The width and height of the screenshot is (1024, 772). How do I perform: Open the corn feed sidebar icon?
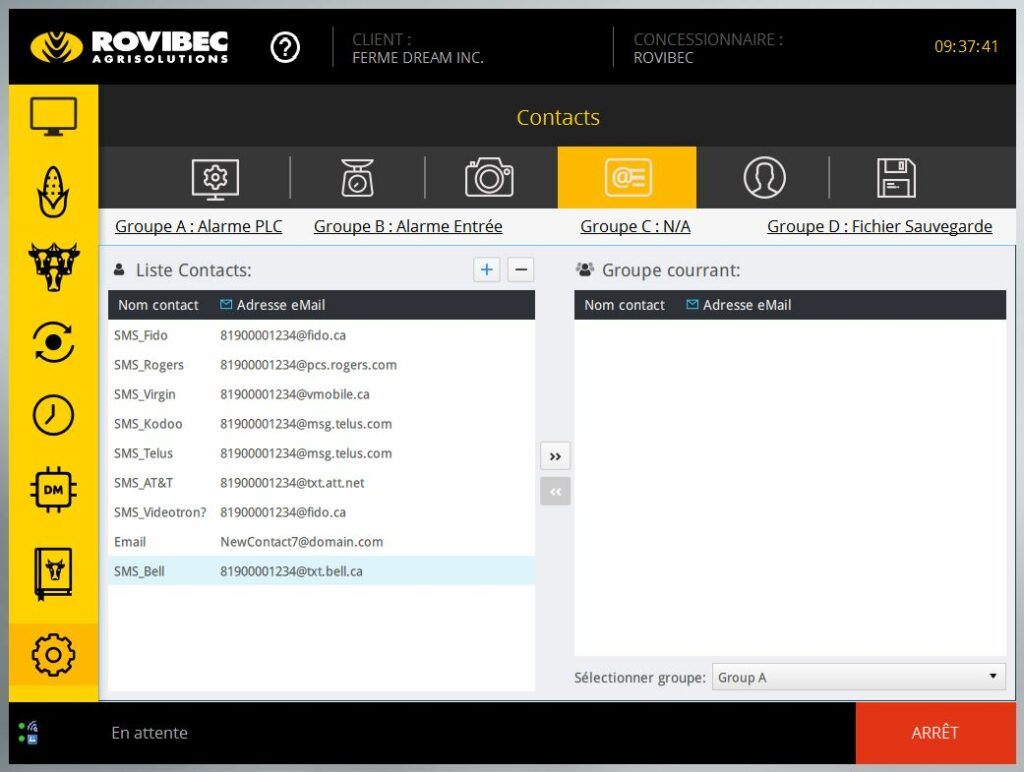pos(54,191)
